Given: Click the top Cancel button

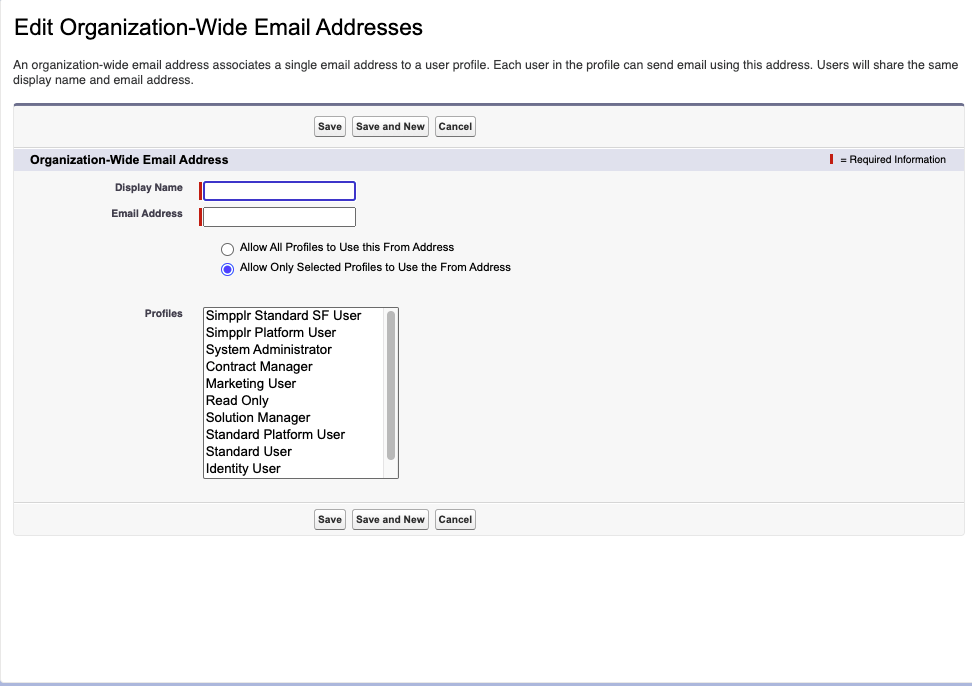Looking at the screenshot, I should (x=455, y=126).
